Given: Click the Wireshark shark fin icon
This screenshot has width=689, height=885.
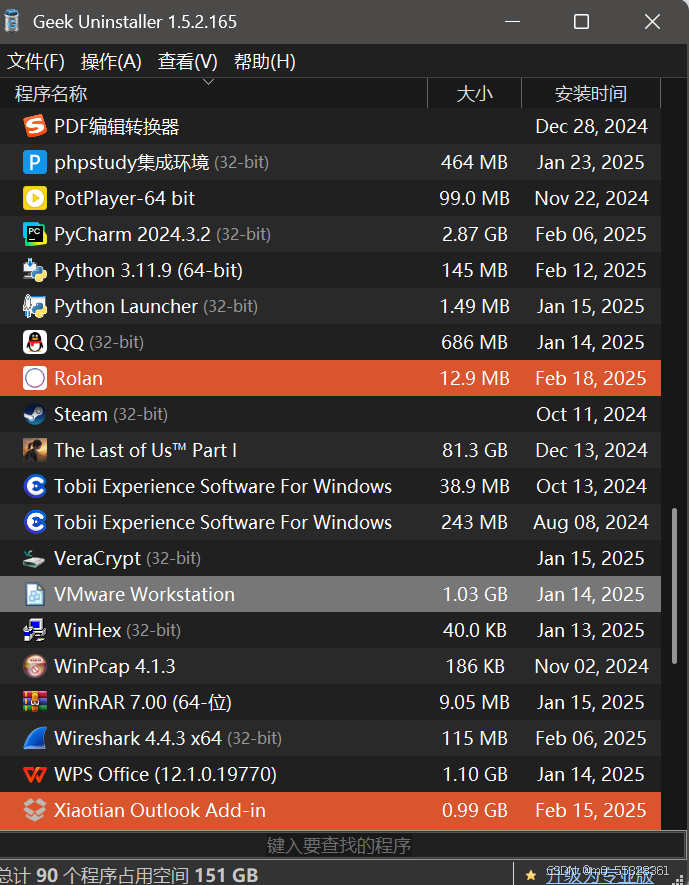Looking at the screenshot, I should 35,738.
